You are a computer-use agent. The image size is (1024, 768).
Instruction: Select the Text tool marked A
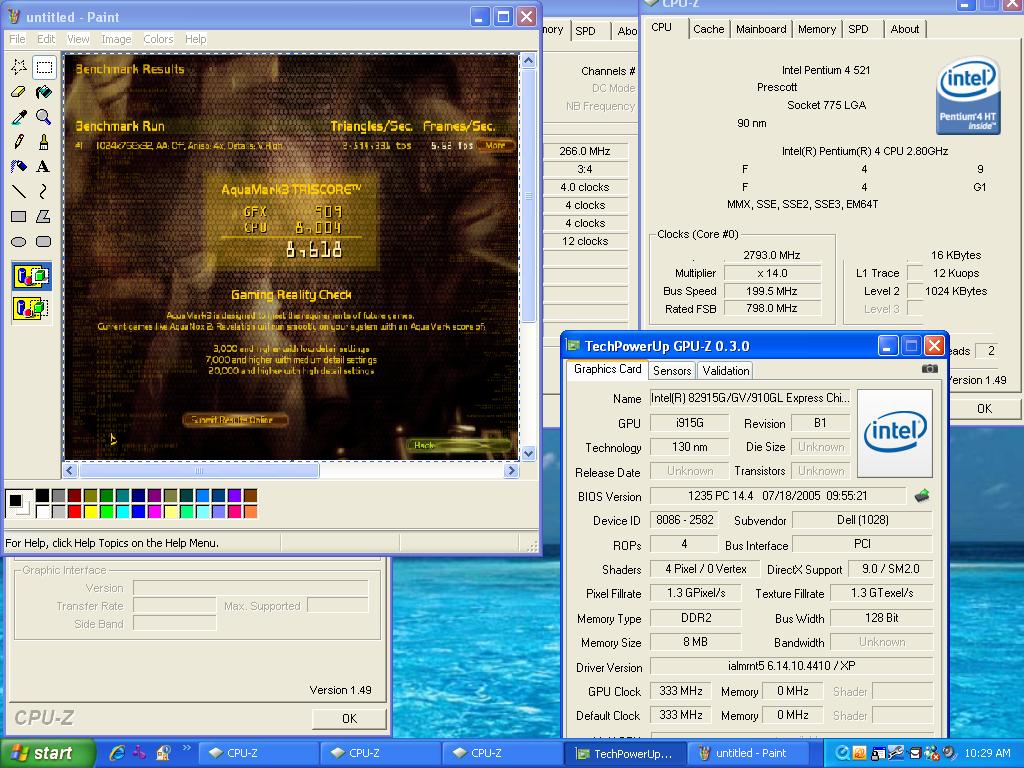44,167
